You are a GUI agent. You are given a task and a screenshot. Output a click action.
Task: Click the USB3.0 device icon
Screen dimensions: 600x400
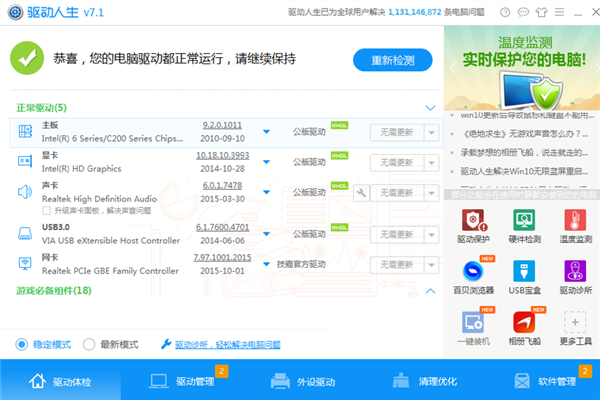(25, 233)
